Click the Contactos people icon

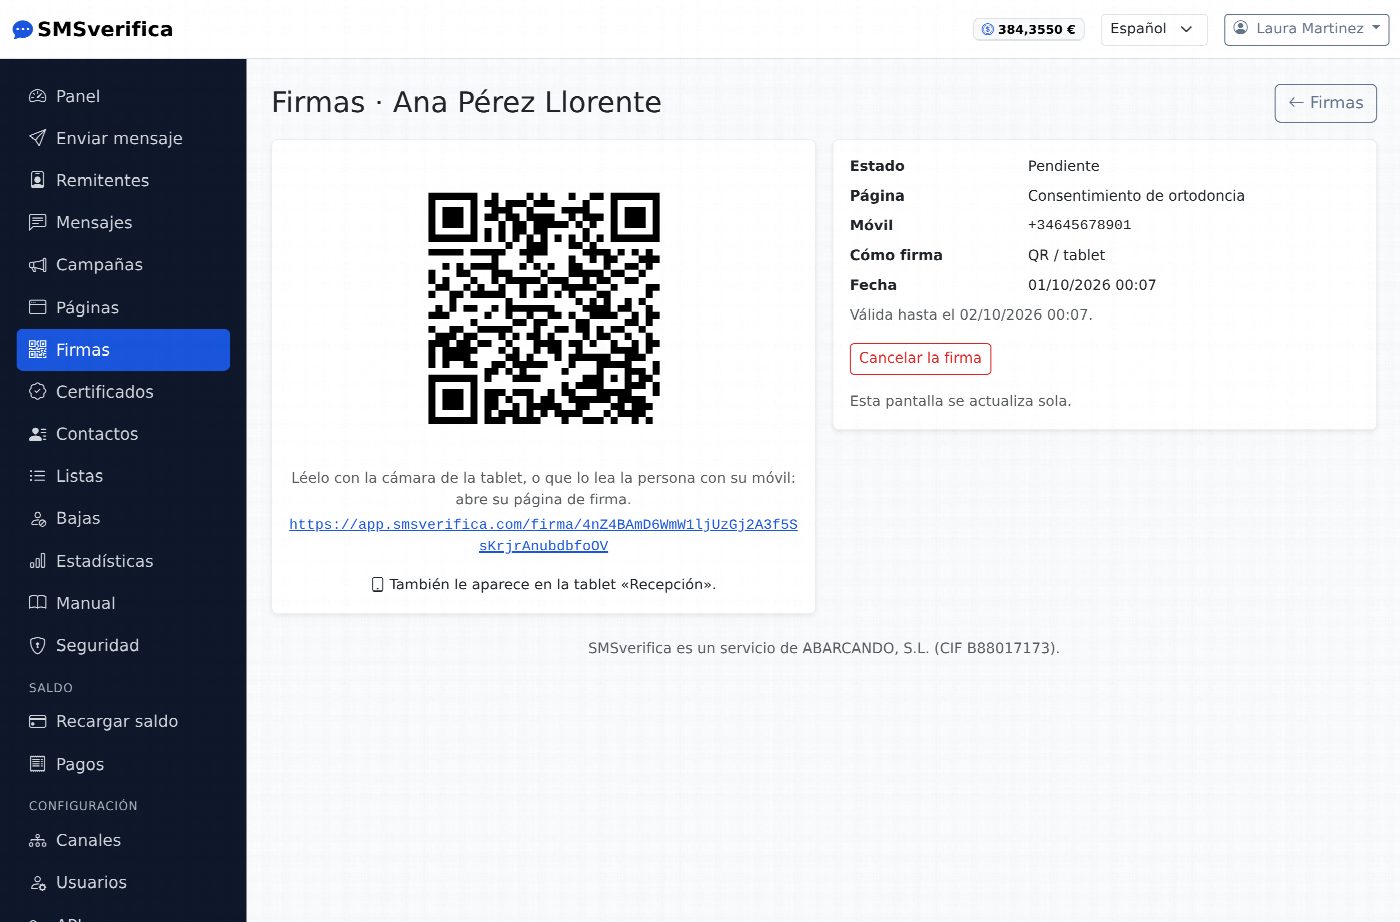[38, 434]
